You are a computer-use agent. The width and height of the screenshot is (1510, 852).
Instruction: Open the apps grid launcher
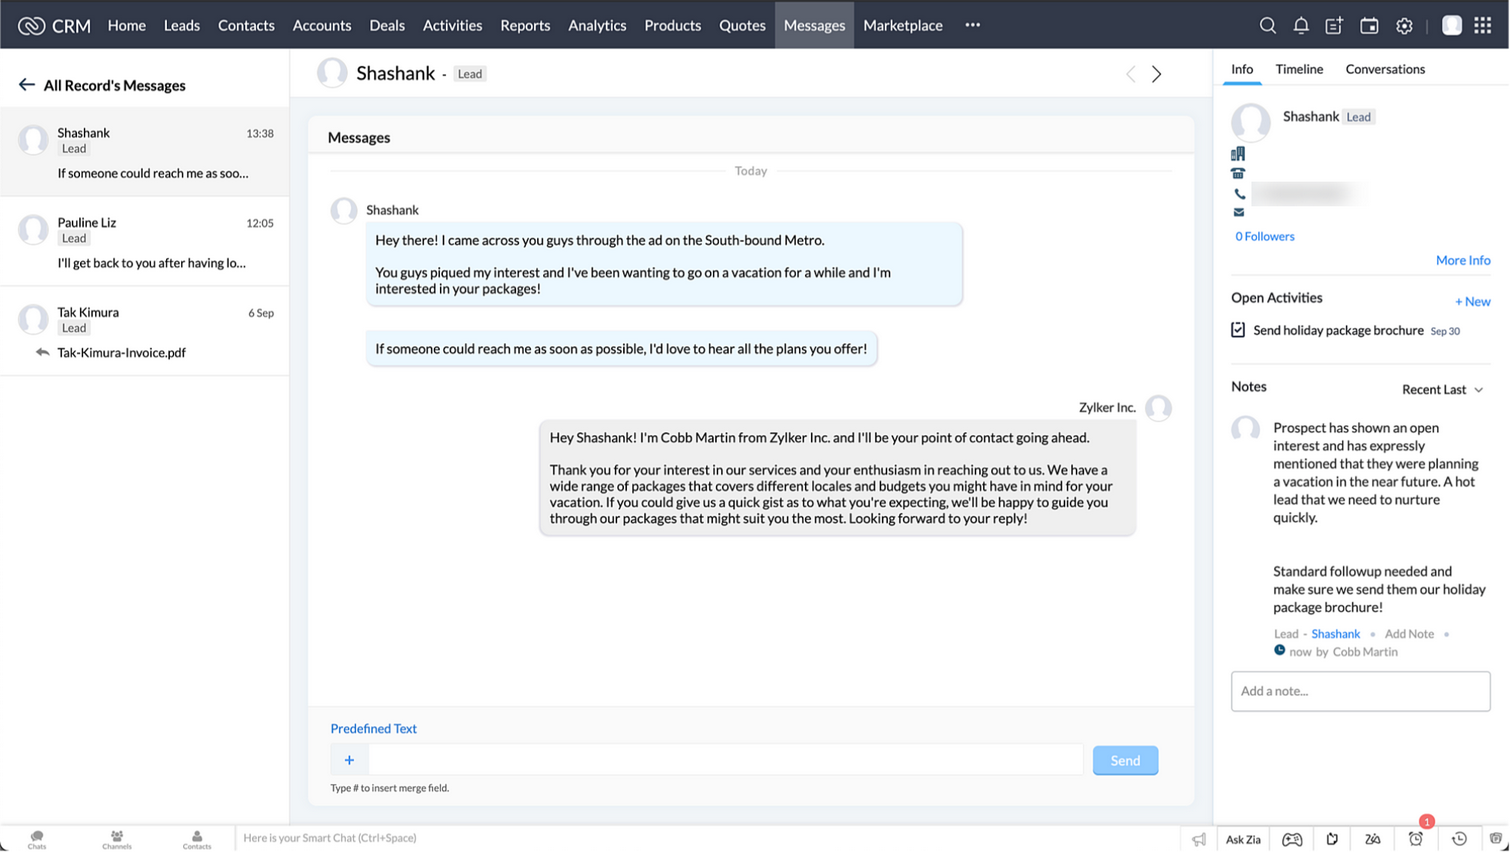click(x=1483, y=25)
